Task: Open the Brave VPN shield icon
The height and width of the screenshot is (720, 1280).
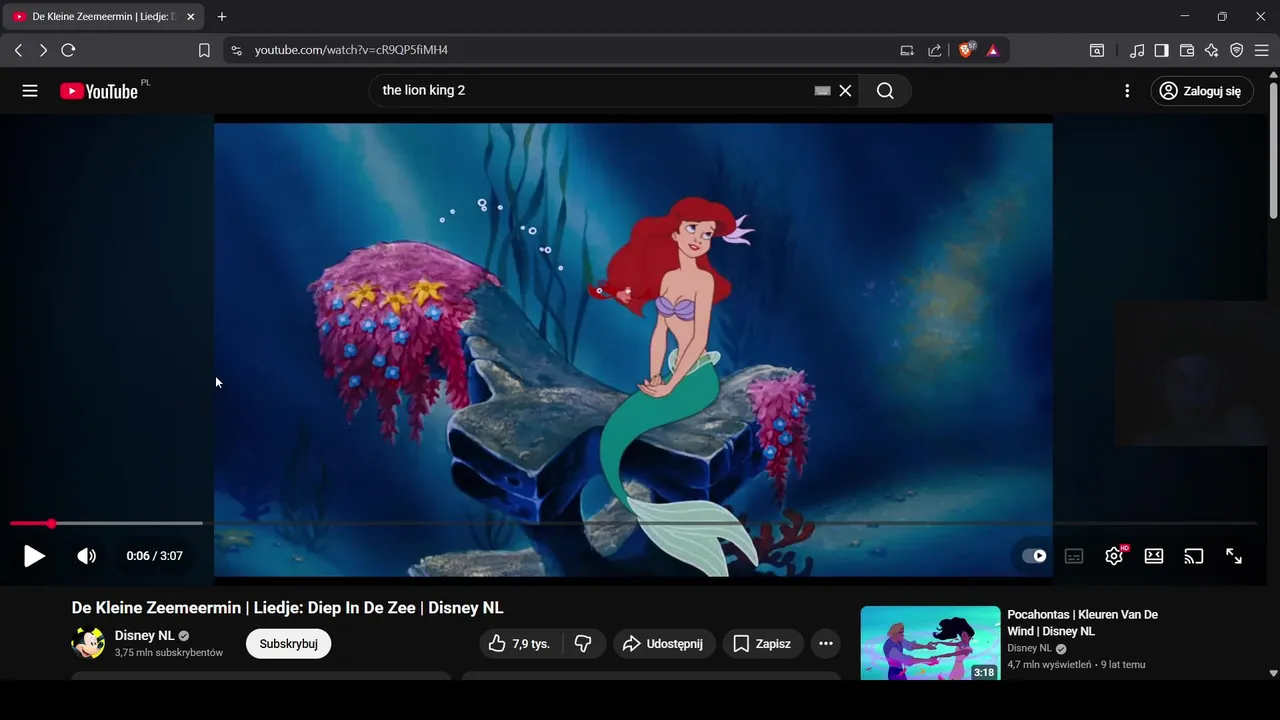Action: (1237, 50)
